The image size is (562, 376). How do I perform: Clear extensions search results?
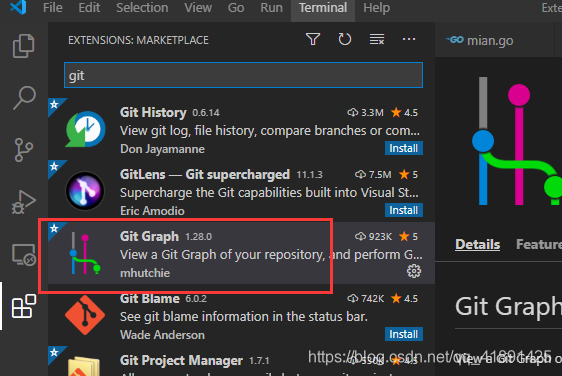click(377, 39)
